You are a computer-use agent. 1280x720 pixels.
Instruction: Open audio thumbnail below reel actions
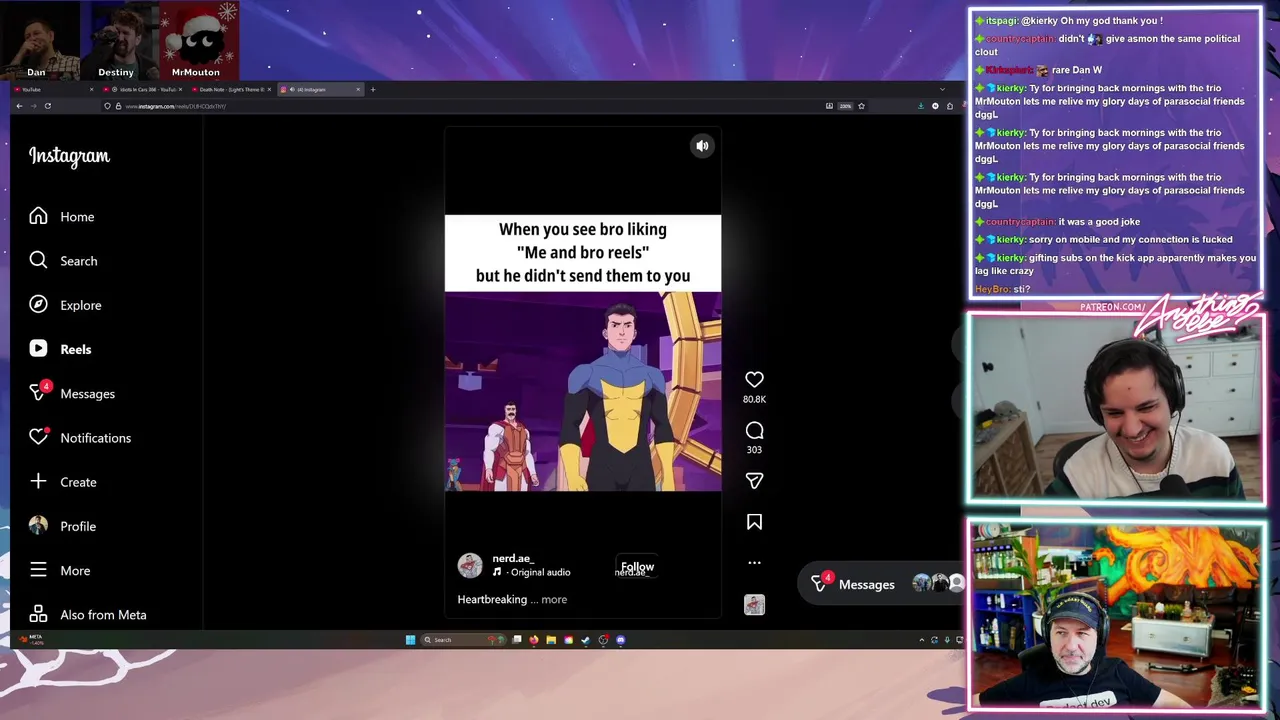click(754, 604)
